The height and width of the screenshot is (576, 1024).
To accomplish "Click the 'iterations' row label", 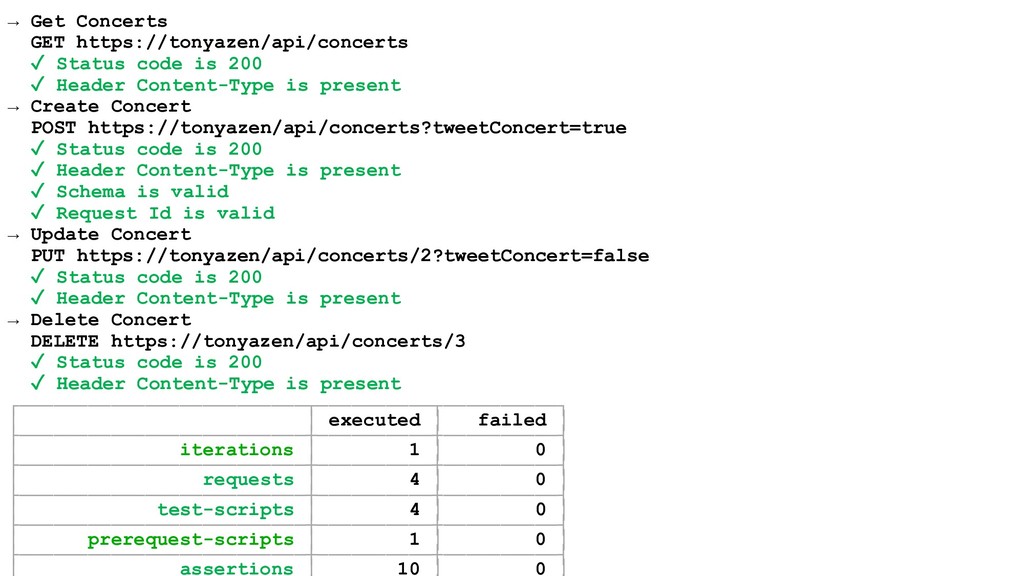I will [x=237, y=450].
